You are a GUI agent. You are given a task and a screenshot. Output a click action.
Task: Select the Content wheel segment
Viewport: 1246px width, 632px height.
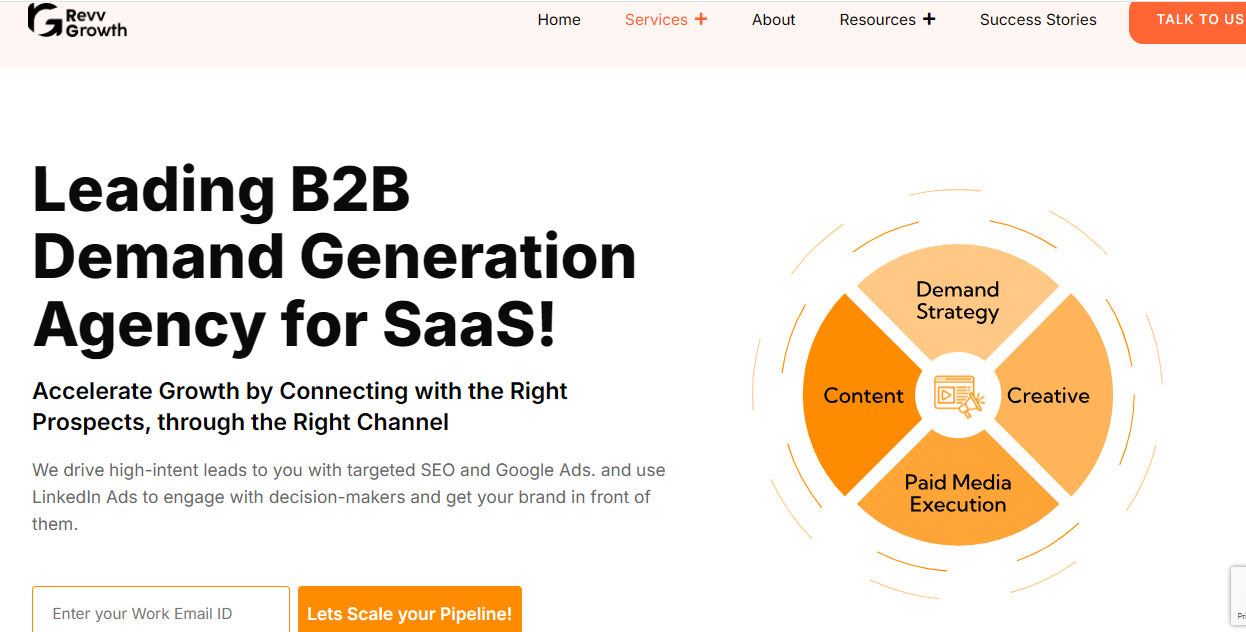[x=863, y=396]
